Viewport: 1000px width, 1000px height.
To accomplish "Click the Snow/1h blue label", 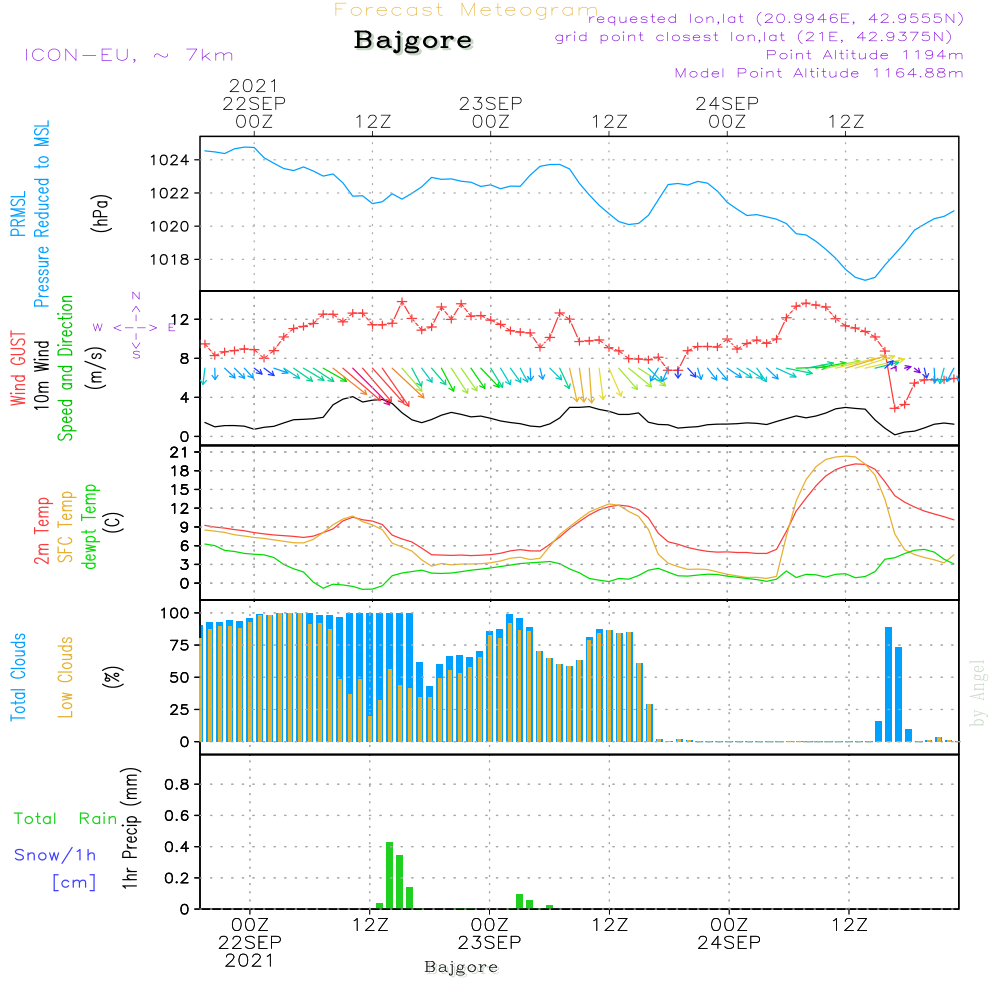I will (55, 855).
